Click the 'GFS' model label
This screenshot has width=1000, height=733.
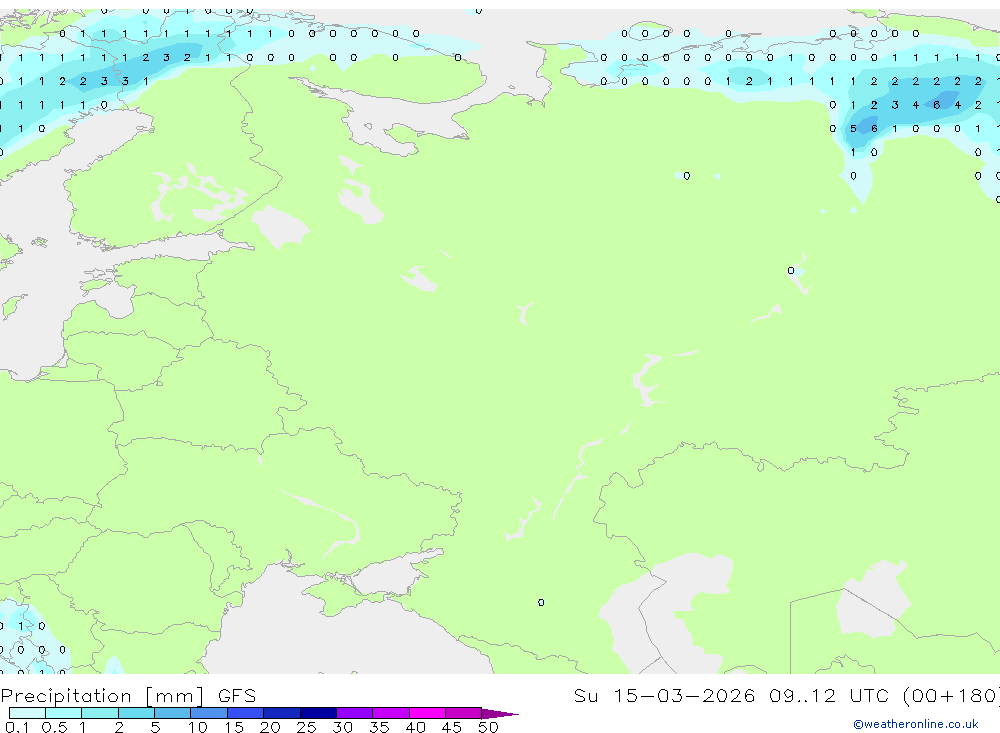click(237, 695)
